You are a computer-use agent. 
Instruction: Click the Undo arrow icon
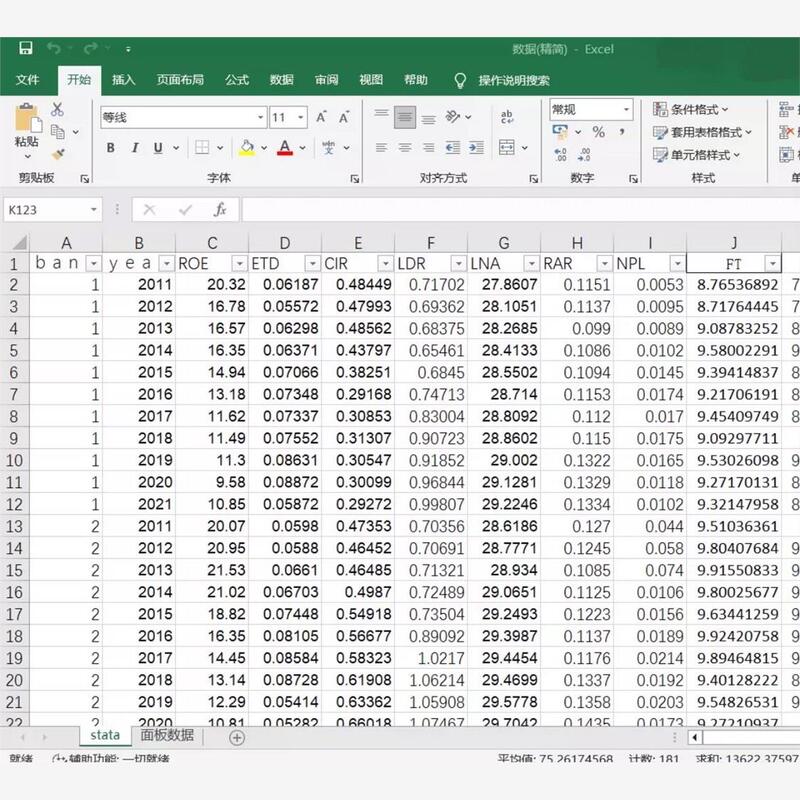coord(54,48)
